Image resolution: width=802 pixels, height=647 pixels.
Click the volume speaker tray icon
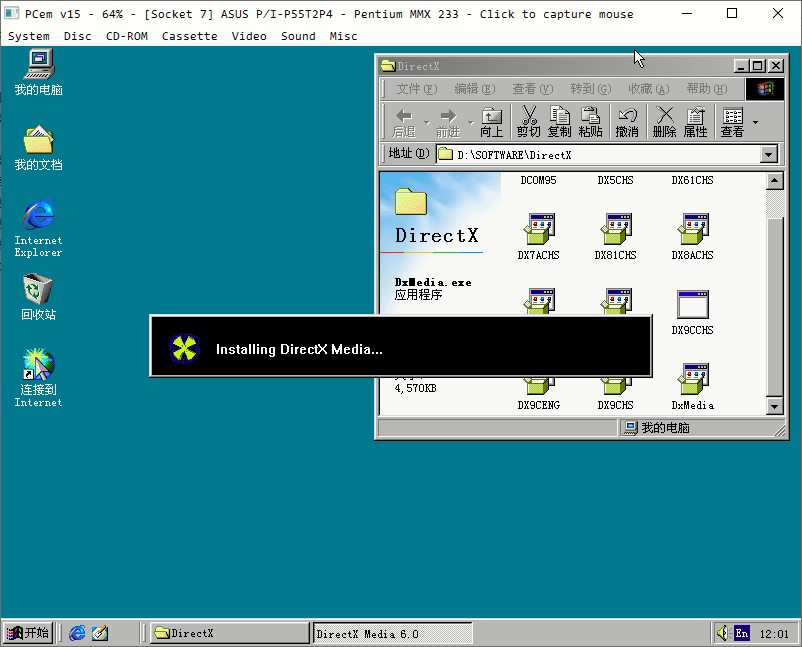722,633
